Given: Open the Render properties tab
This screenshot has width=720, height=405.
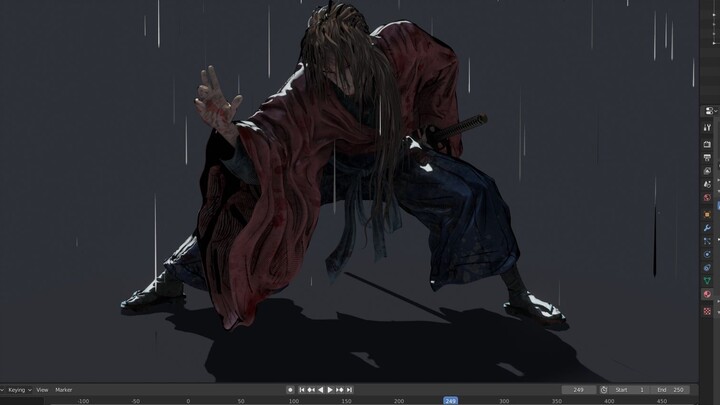Looking at the screenshot, I should [x=707, y=144].
